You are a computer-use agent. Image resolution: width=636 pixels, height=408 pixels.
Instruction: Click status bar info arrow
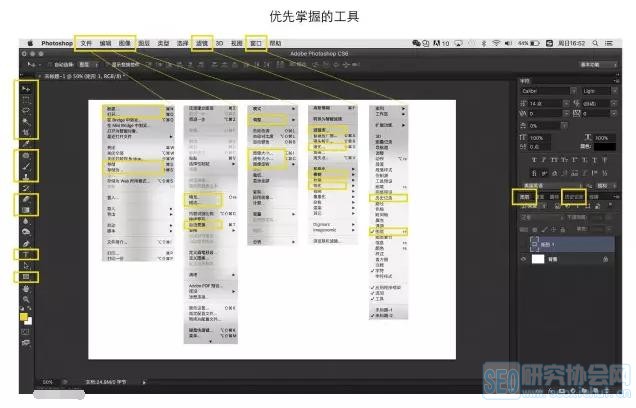click(144, 382)
